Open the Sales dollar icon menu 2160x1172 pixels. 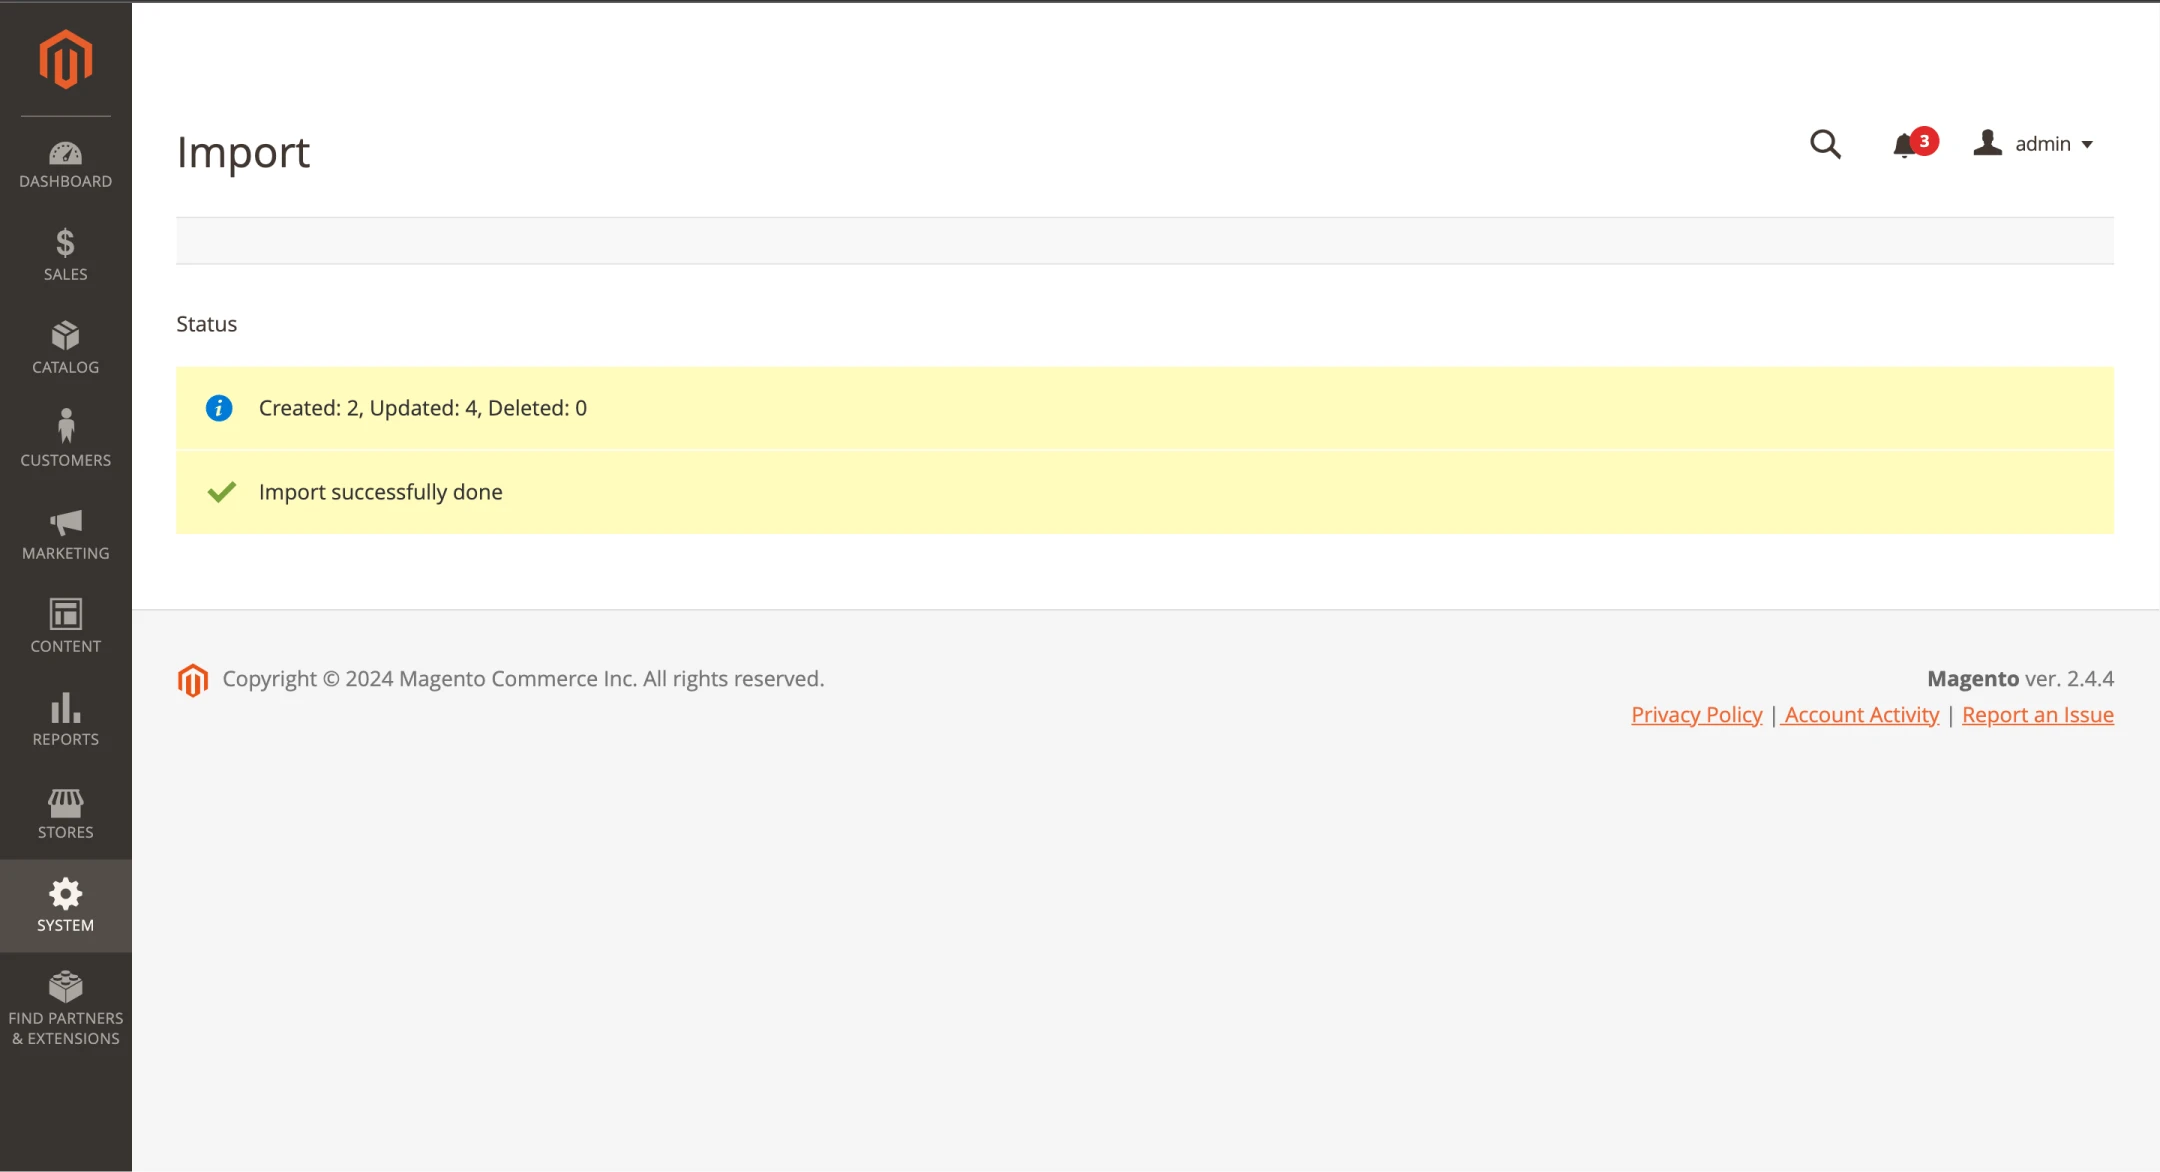(66, 243)
